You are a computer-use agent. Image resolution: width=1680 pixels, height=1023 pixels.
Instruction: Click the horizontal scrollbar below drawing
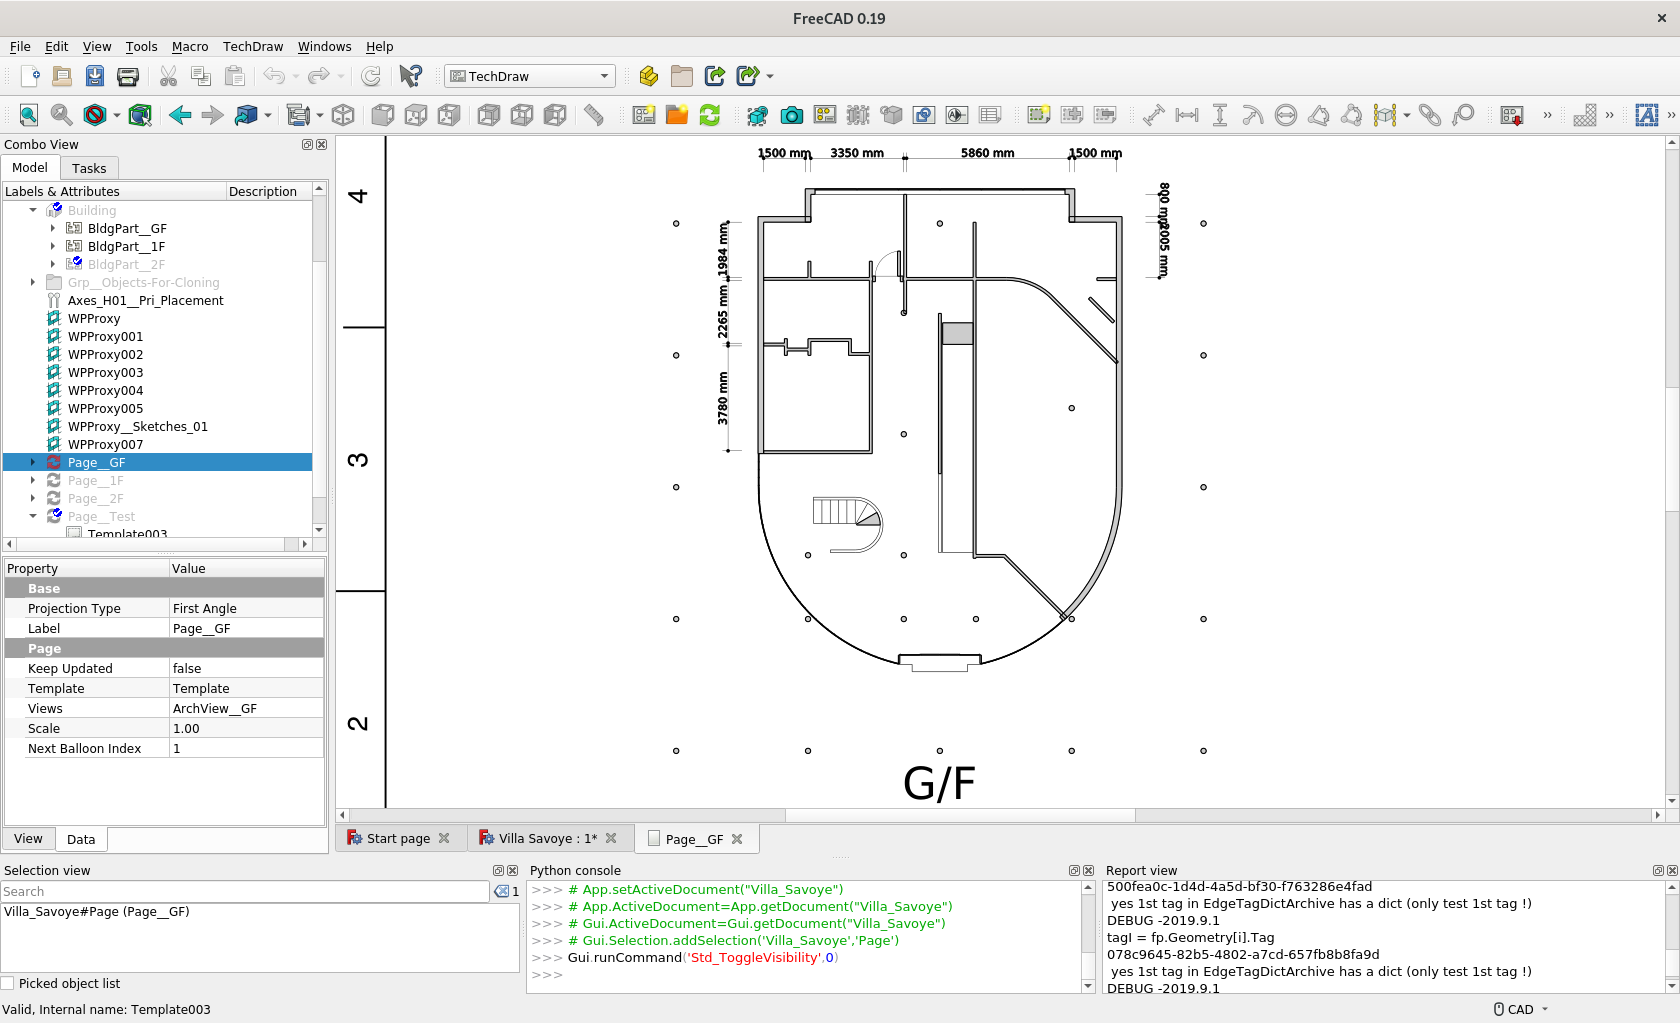pyautogui.click(x=960, y=815)
